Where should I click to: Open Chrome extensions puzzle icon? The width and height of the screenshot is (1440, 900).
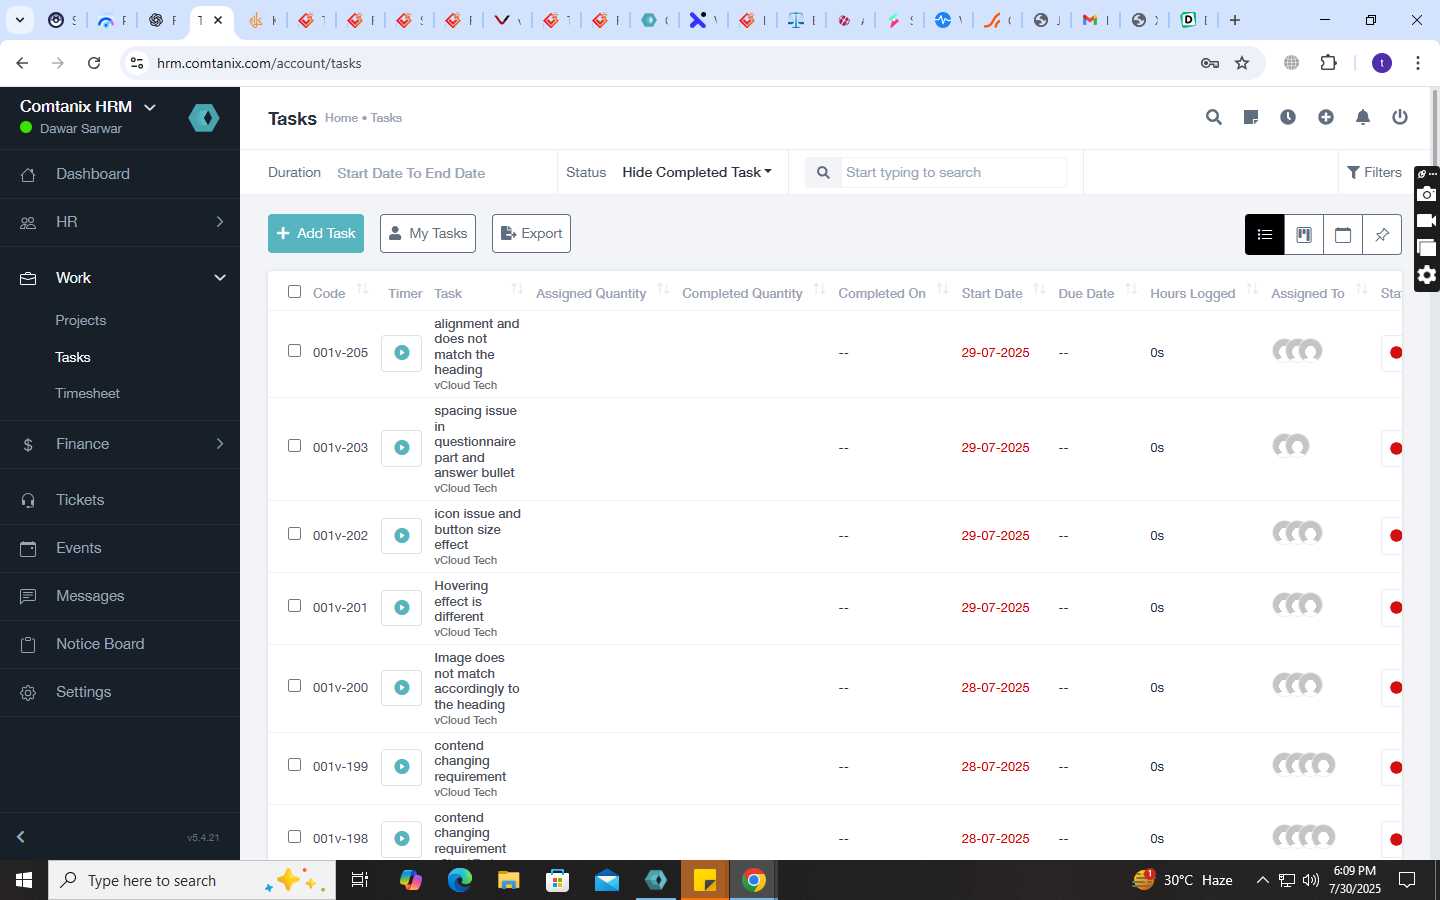[x=1328, y=63]
